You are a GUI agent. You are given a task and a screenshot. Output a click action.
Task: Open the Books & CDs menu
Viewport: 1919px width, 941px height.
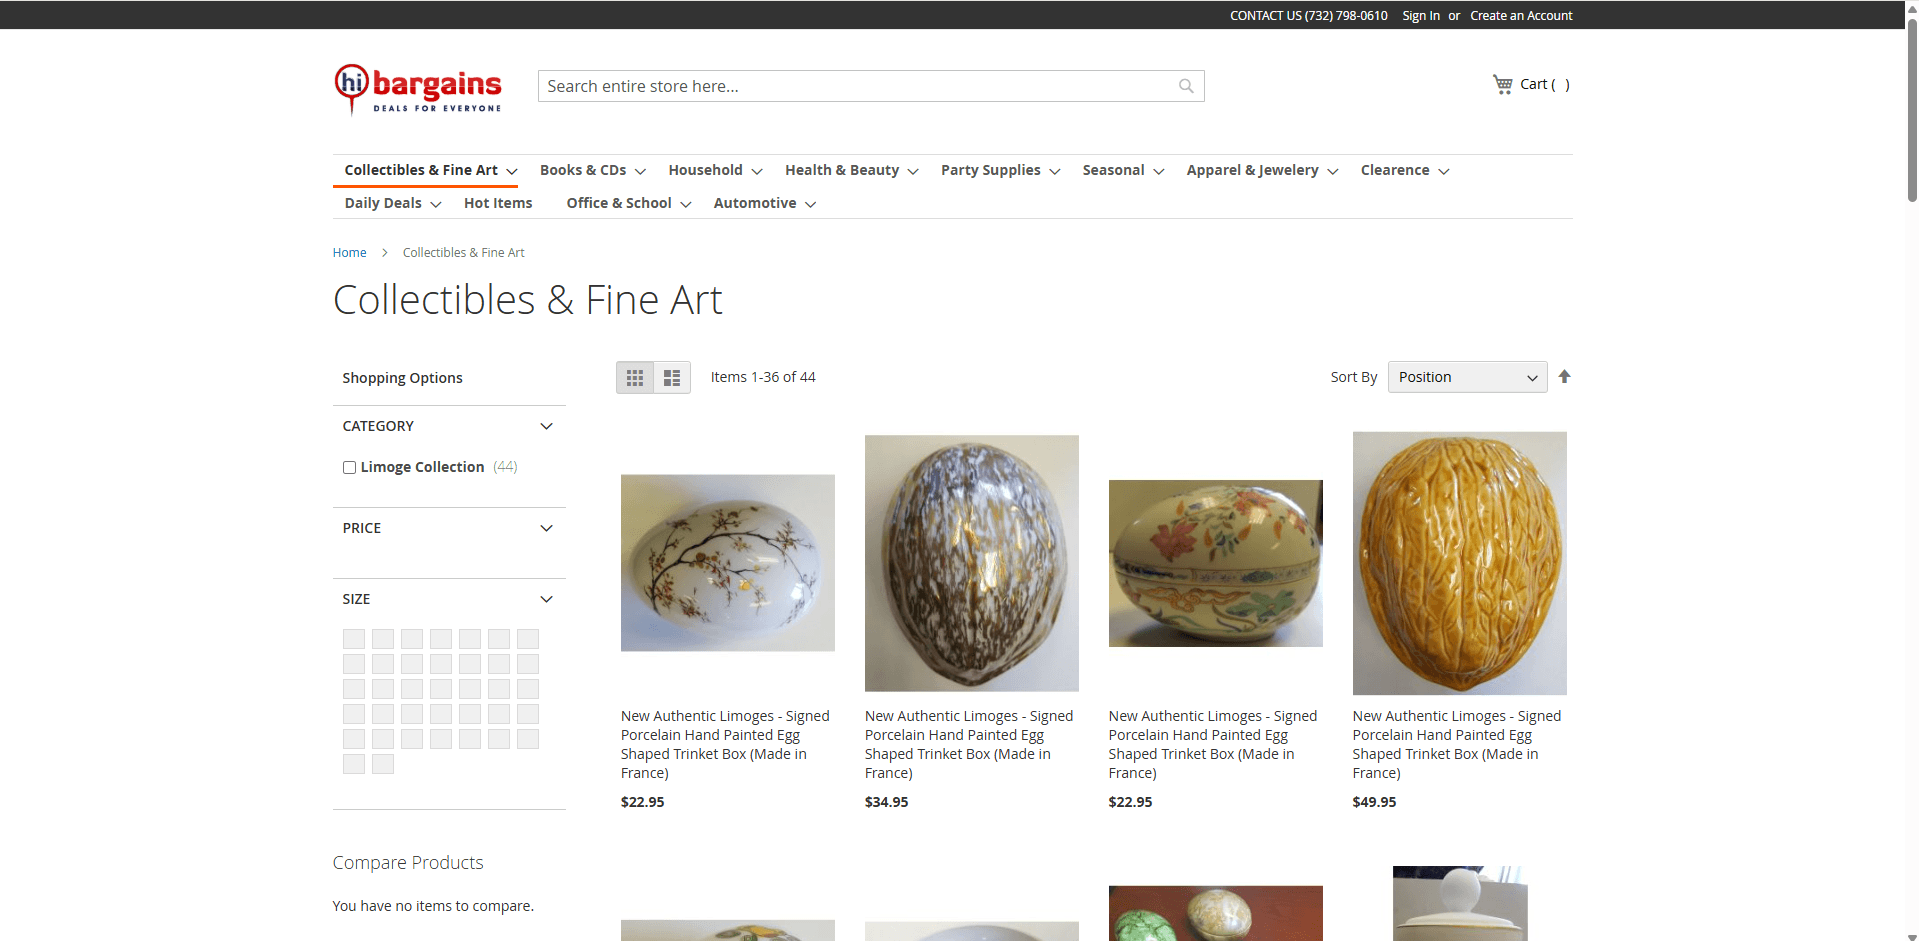point(592,170)
